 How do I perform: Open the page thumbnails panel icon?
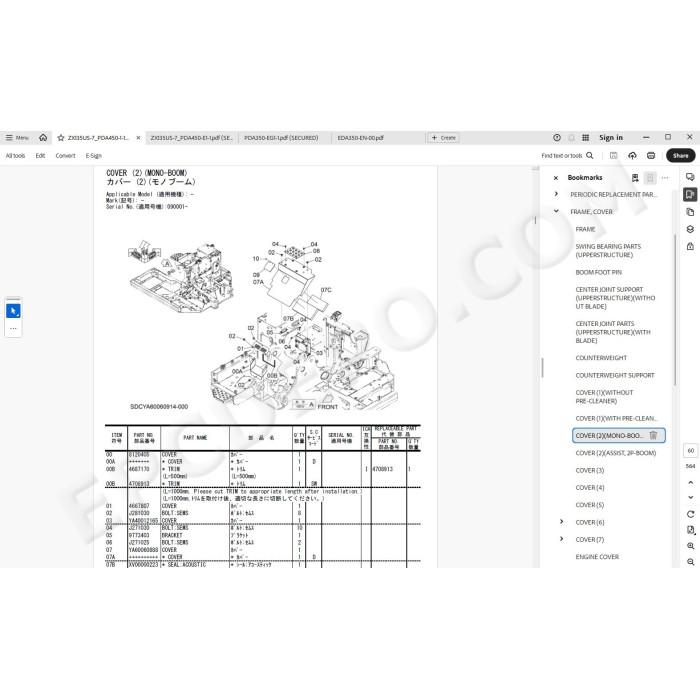(x=690, y=212)
